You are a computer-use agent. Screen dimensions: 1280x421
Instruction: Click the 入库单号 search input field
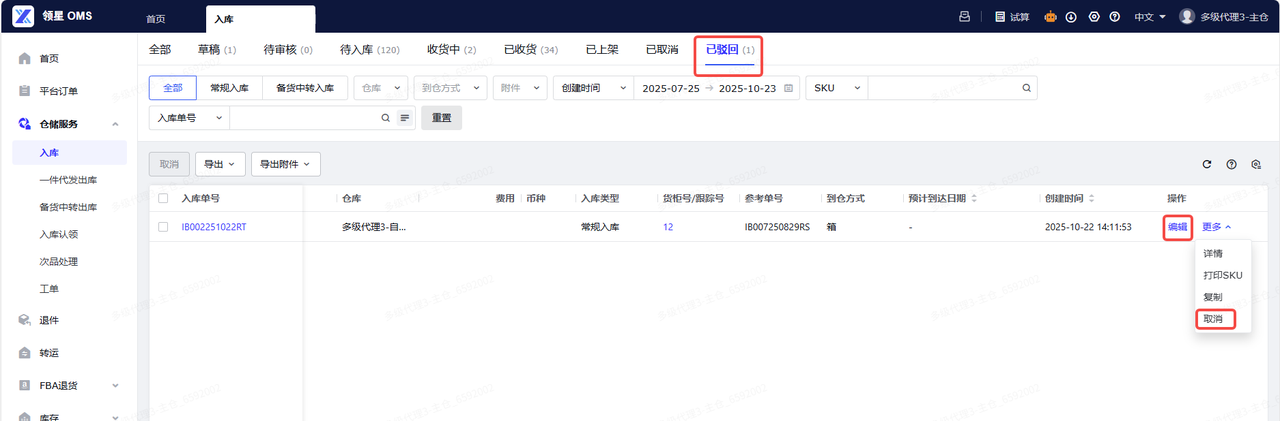click(x=304, y=118)
